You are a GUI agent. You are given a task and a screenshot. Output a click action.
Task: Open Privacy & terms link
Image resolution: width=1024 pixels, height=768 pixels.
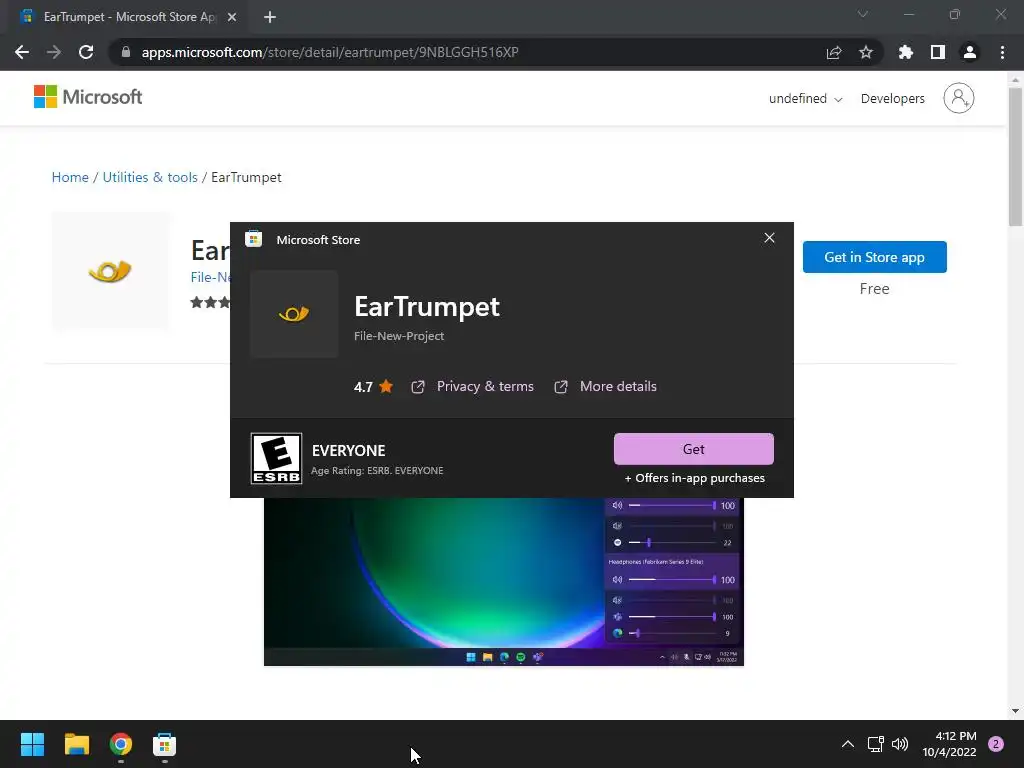[472, 387]
